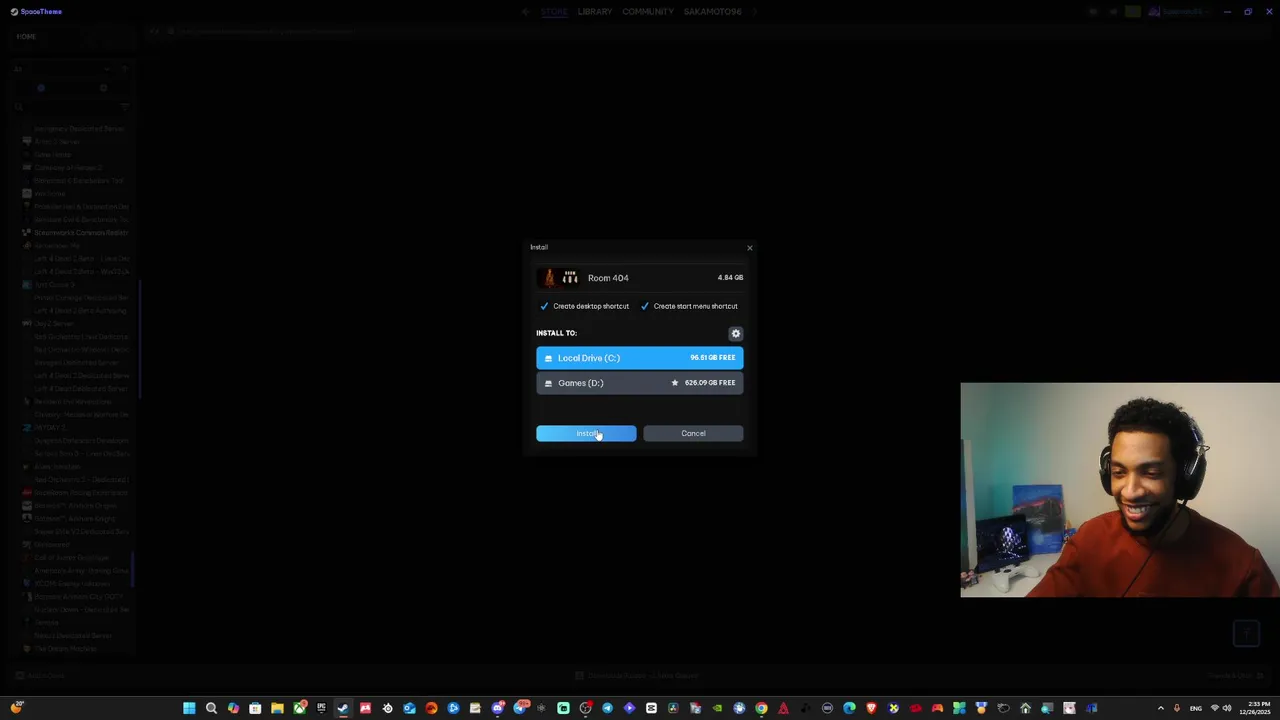Switch the ENG input language indicator

click(x=1196, y=708)
